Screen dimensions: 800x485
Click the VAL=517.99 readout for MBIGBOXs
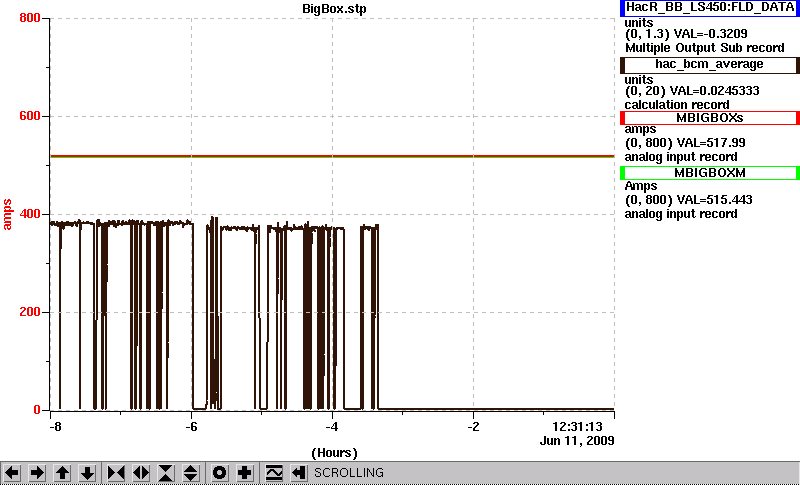click(710, 143)
